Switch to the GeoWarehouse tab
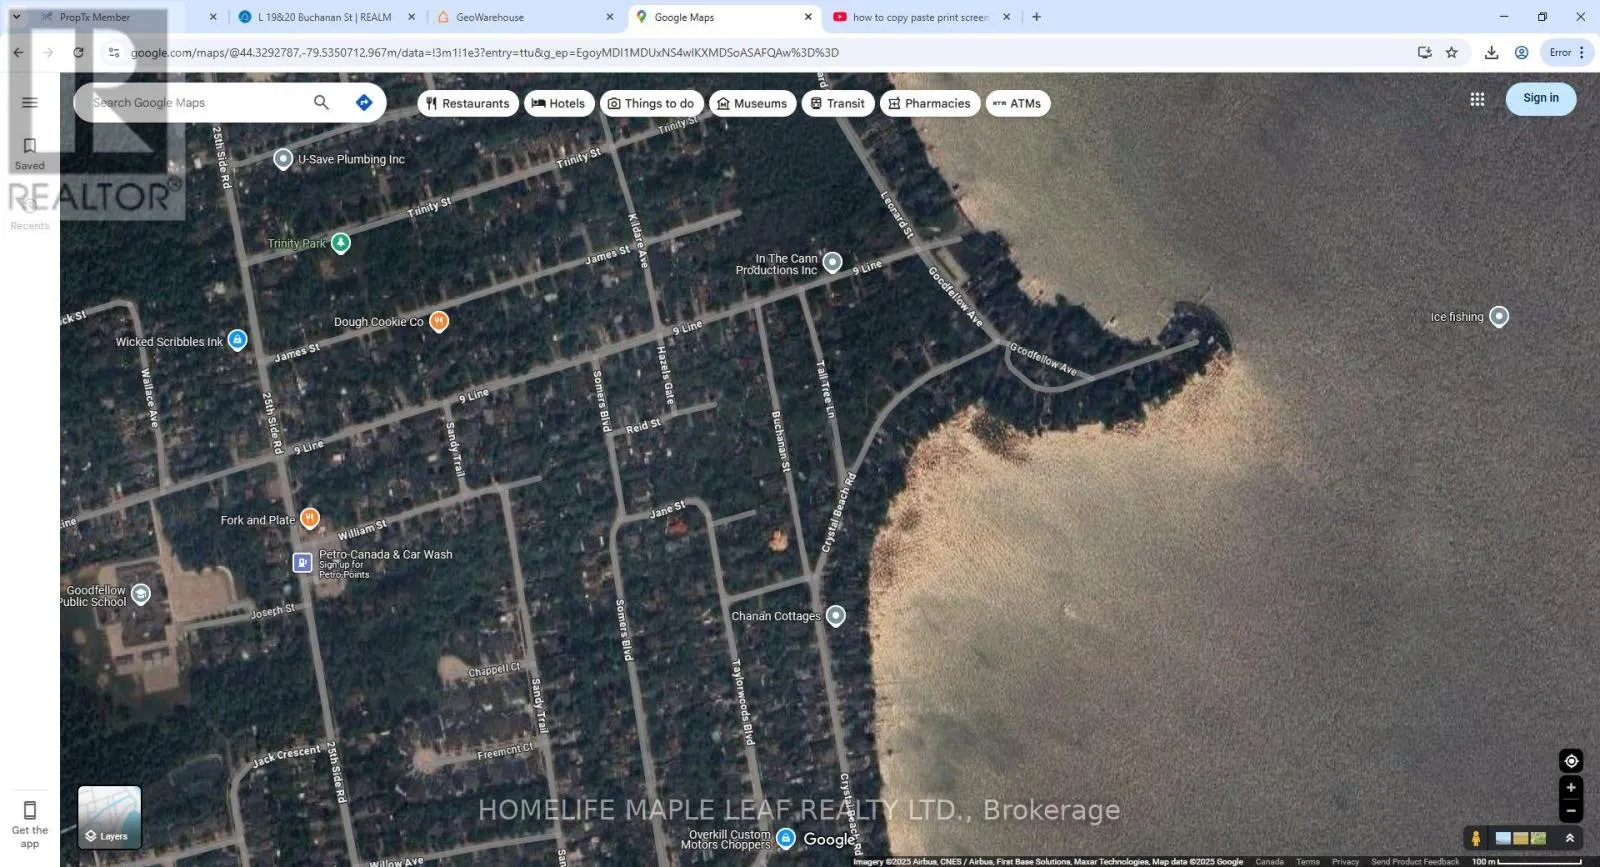Screen dimensions: 1600x867 (489, 17)
